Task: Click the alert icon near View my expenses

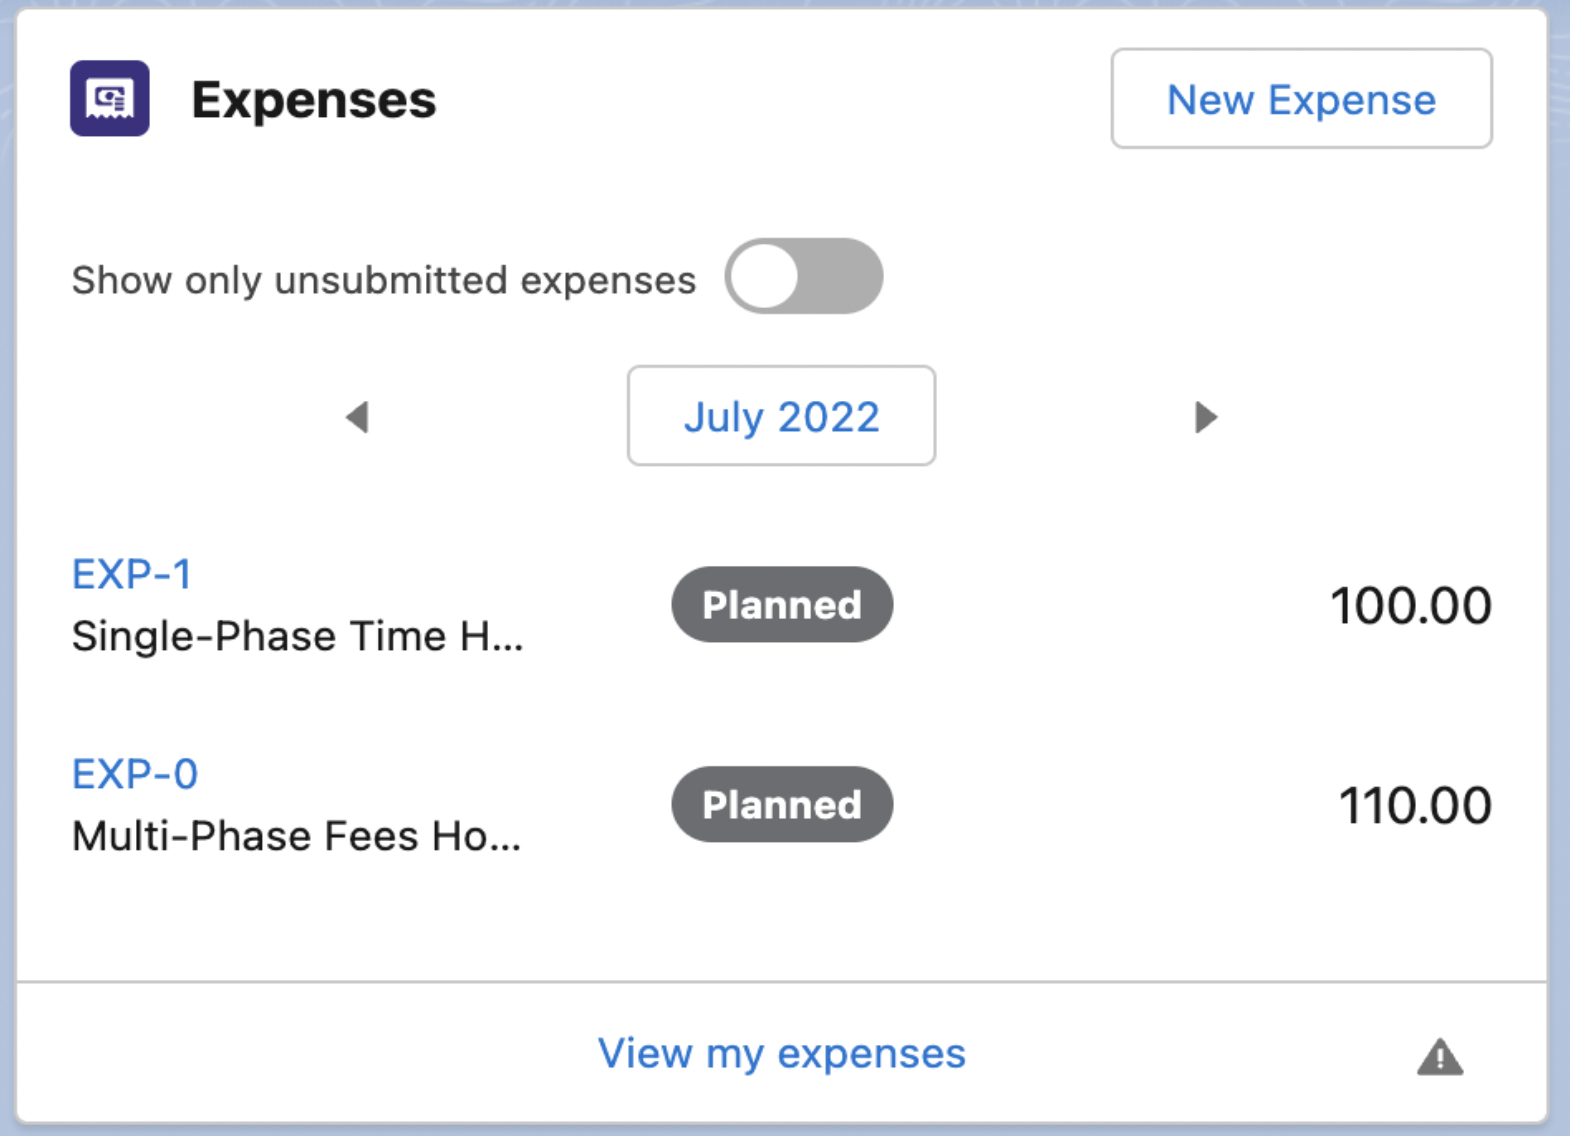Action: coord(1438,1057)
